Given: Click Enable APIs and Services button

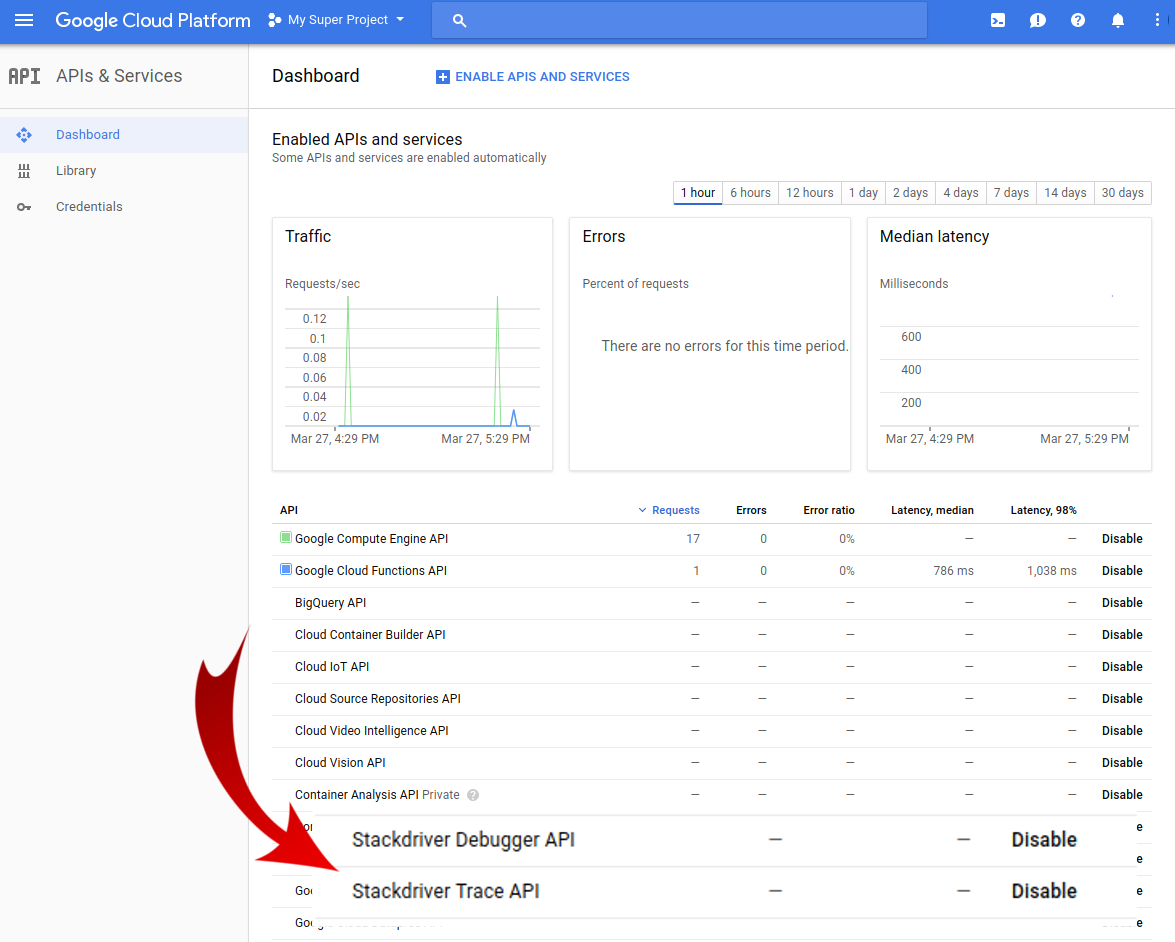Looking at the screenshot, I should (533, 77).
